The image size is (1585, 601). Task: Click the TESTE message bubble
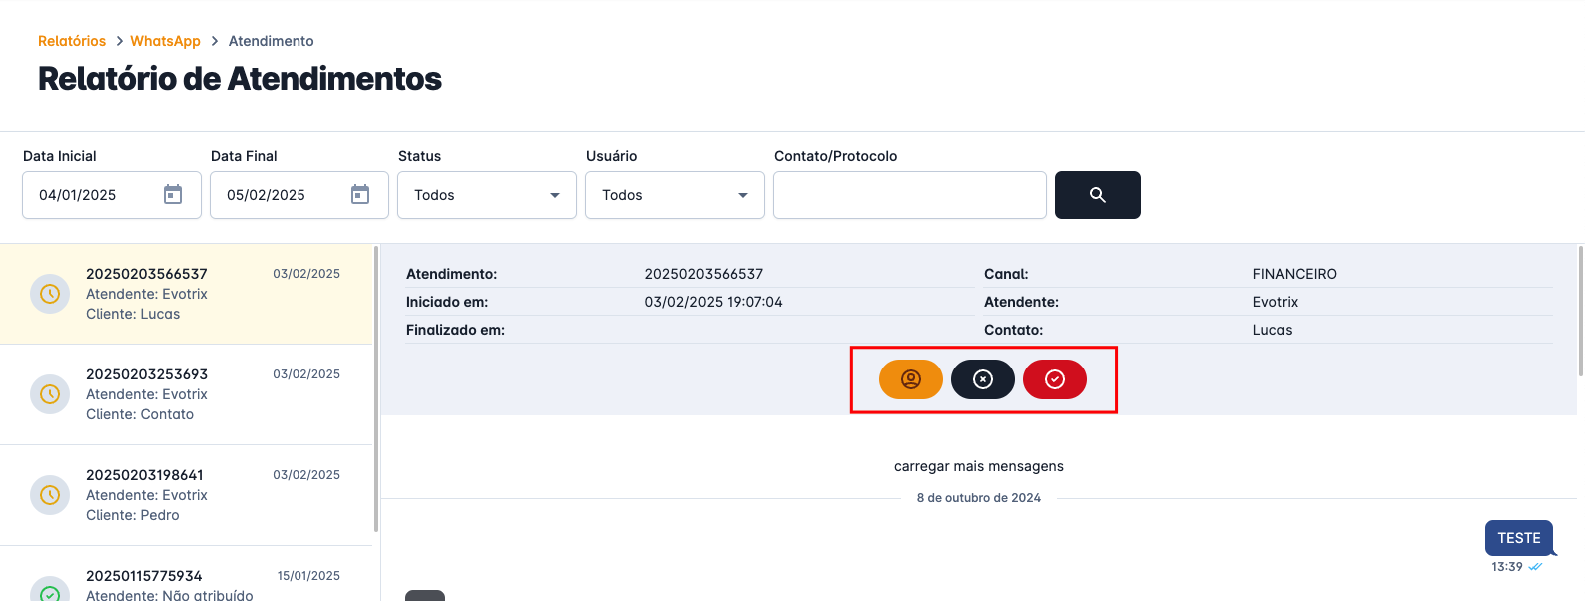[x=1518, y=538]
